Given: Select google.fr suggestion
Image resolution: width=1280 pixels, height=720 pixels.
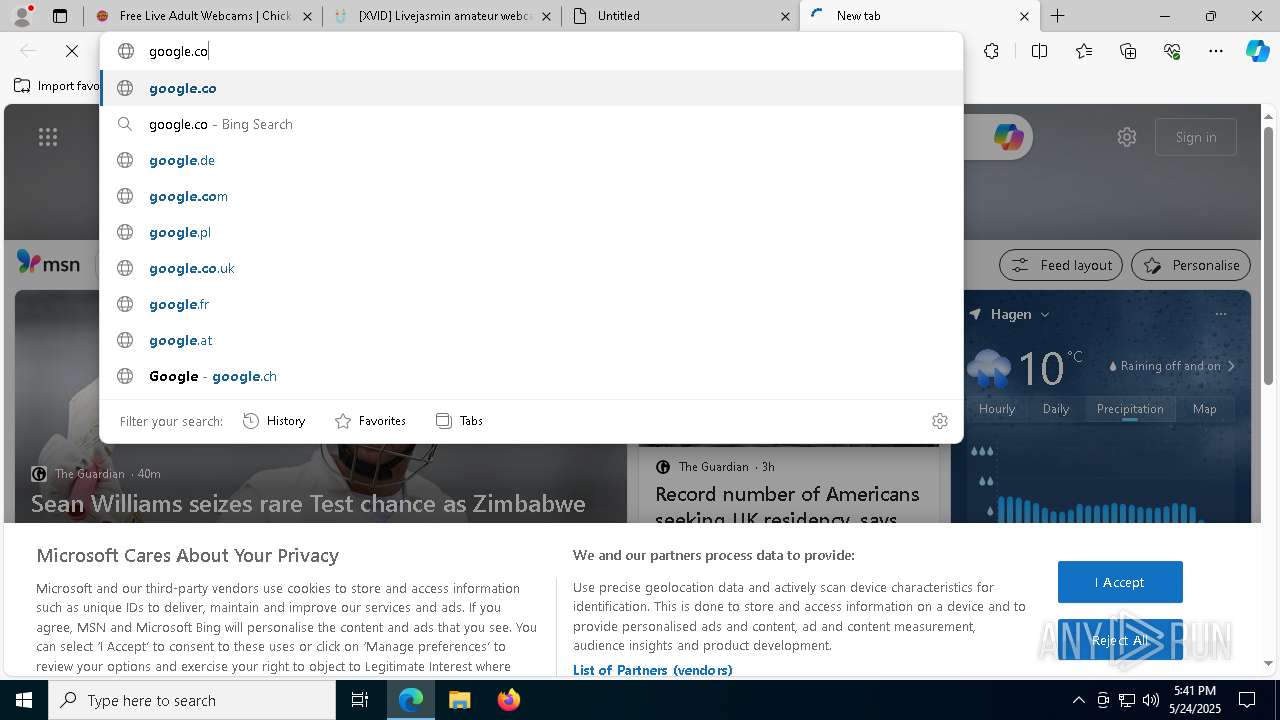Looking at the screenshot, I should pyautogui.click(x=532, y=304).
